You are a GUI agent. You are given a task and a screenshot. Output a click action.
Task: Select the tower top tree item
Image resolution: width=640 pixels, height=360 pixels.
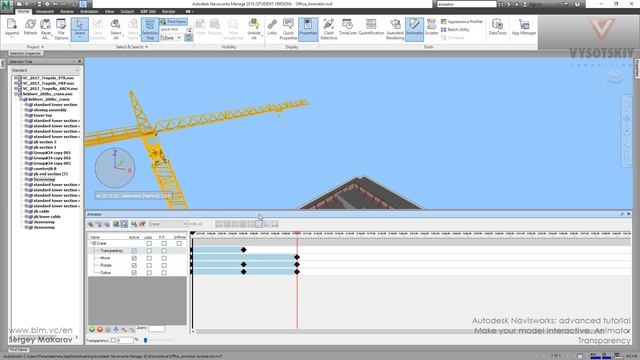pos(43,115)
